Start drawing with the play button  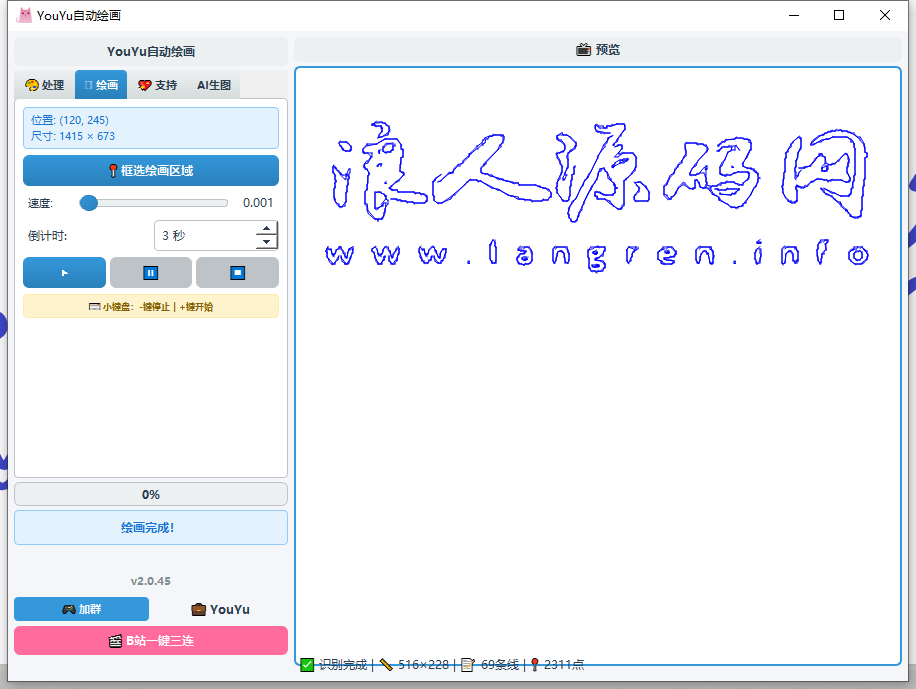click(x=64, y=272)
